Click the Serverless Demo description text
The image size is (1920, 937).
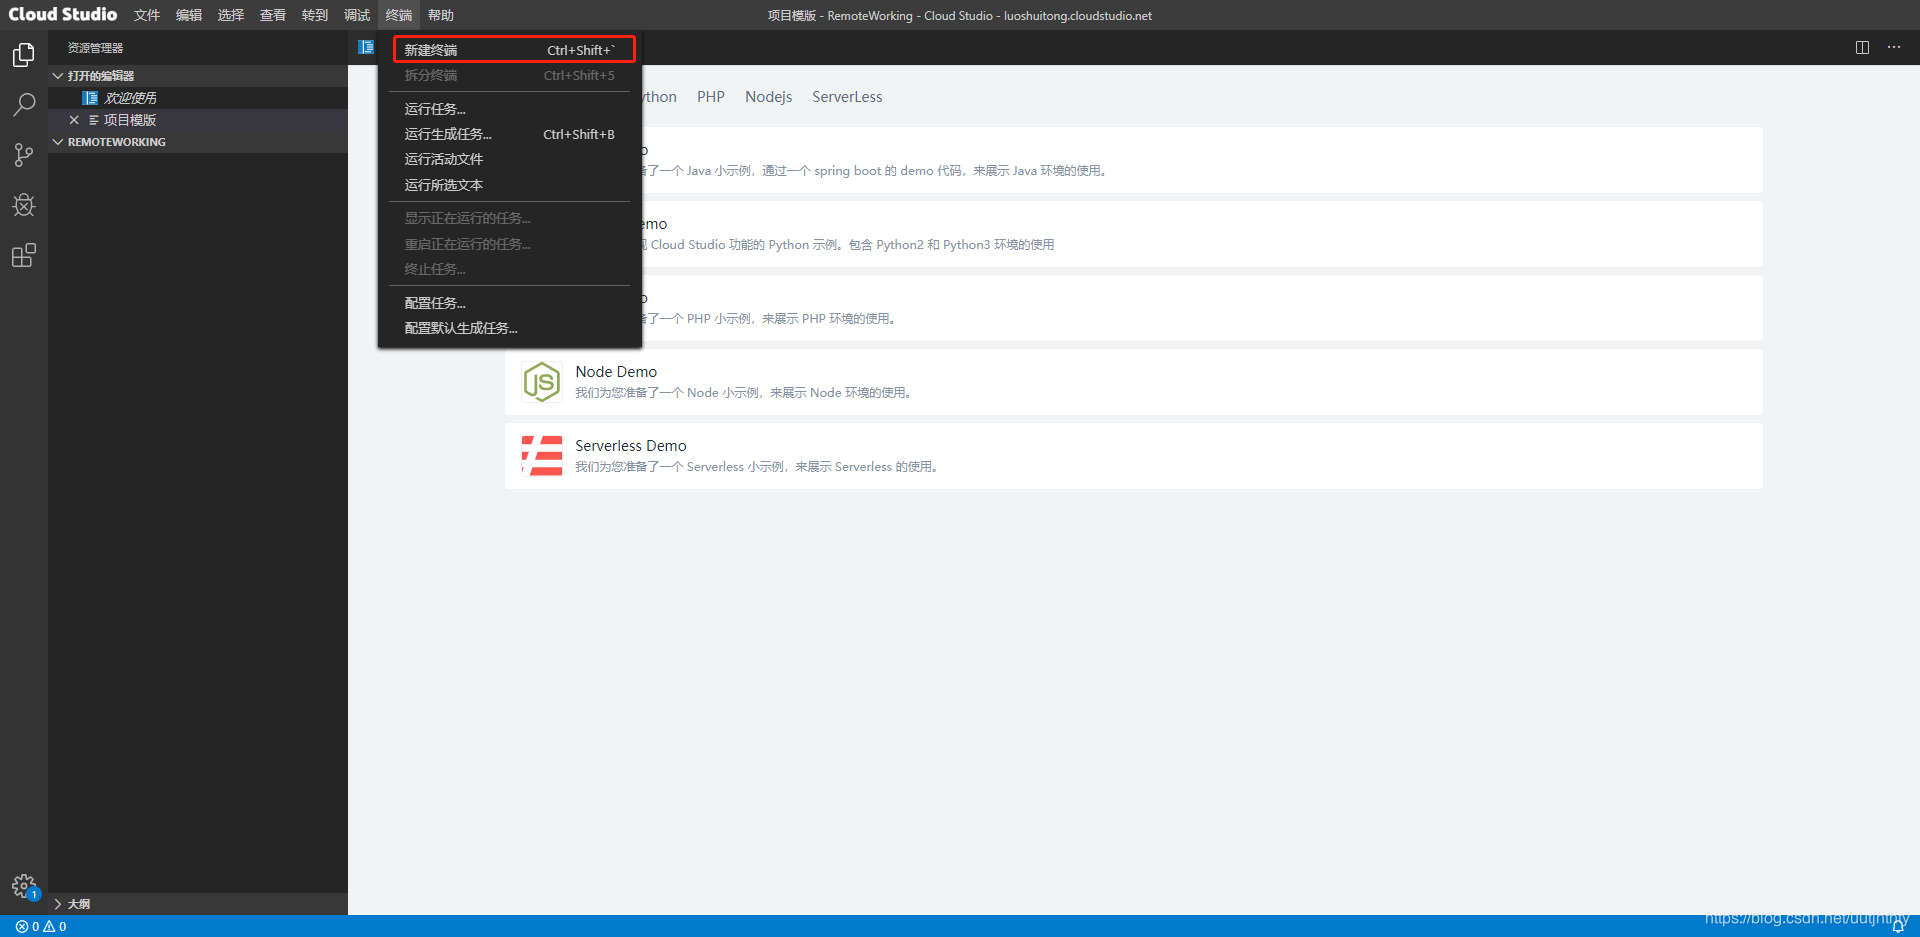[x=758, y=467]
